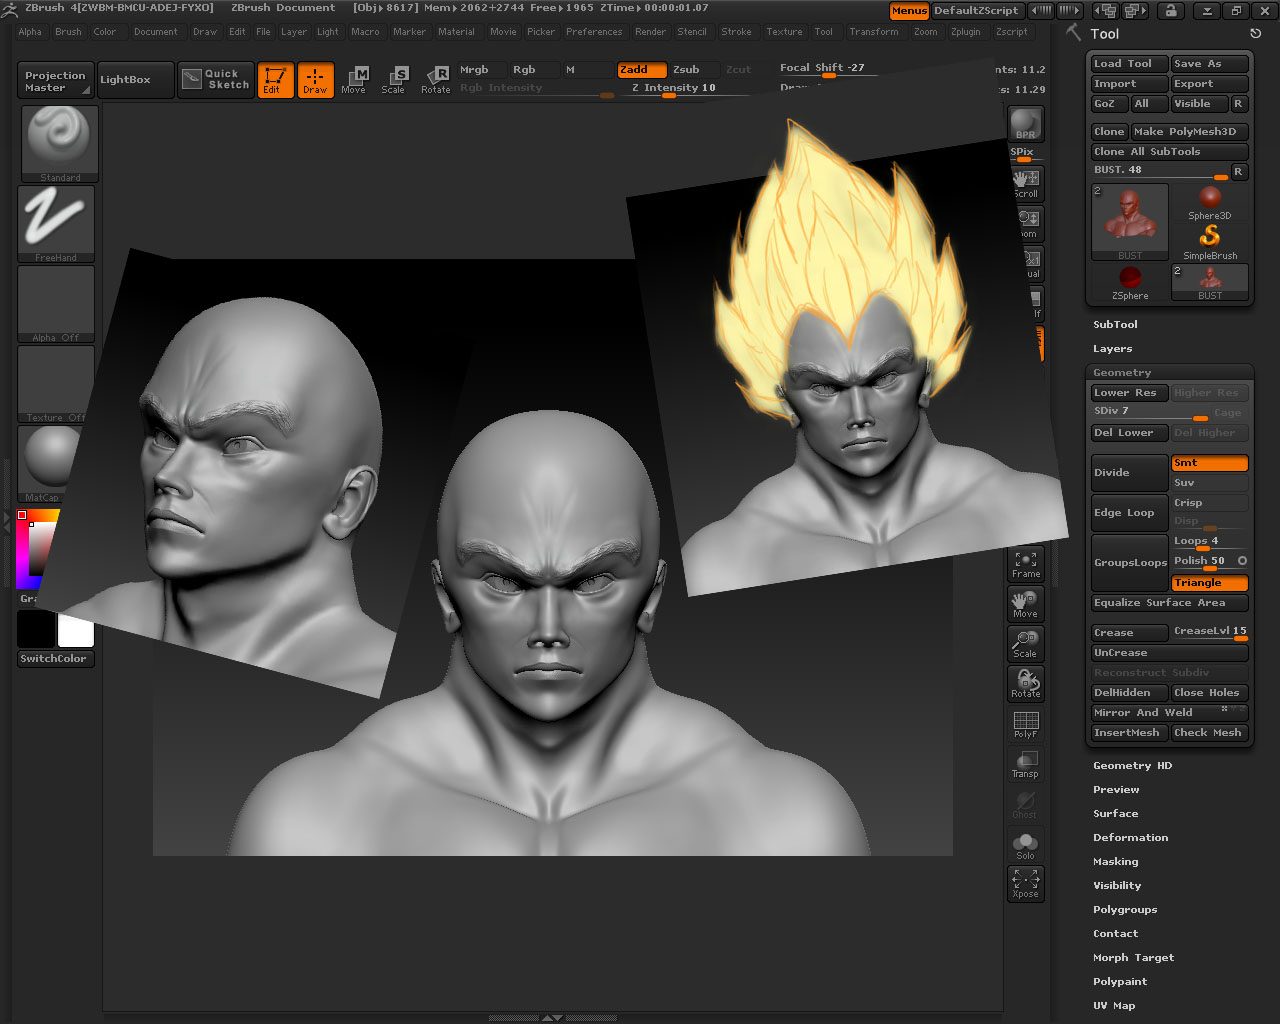Image resolution: width=1280 pixels, height=1024 pixels.
Task: Open the FreeHand stroke selector
Action: tap(56, 224)
